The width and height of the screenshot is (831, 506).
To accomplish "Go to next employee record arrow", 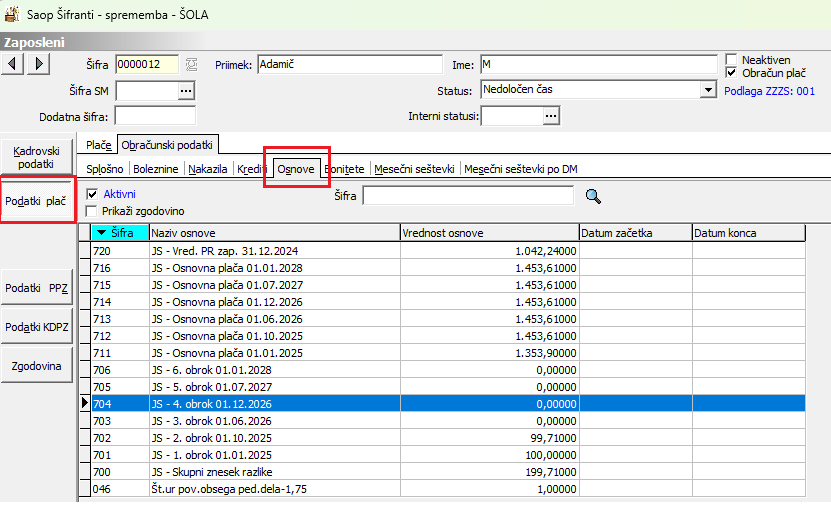I will pyautogui.click(x=38, y=64).
